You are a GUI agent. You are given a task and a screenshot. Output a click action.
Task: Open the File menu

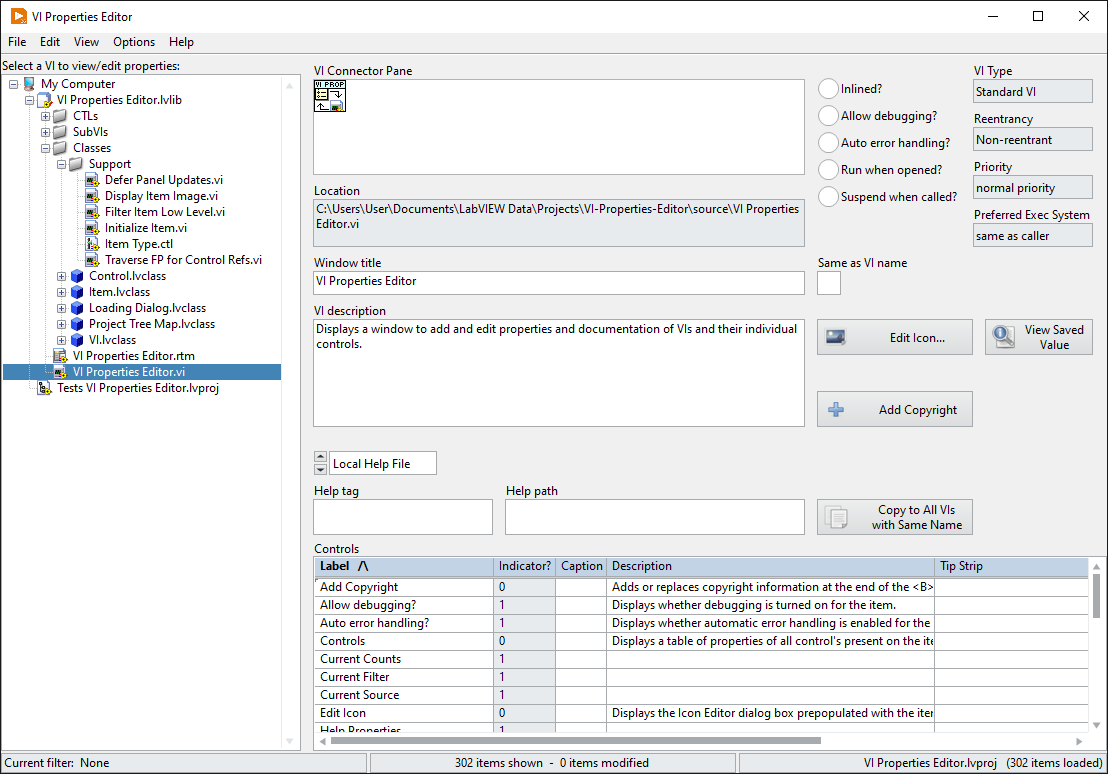[x=17, y=42]
